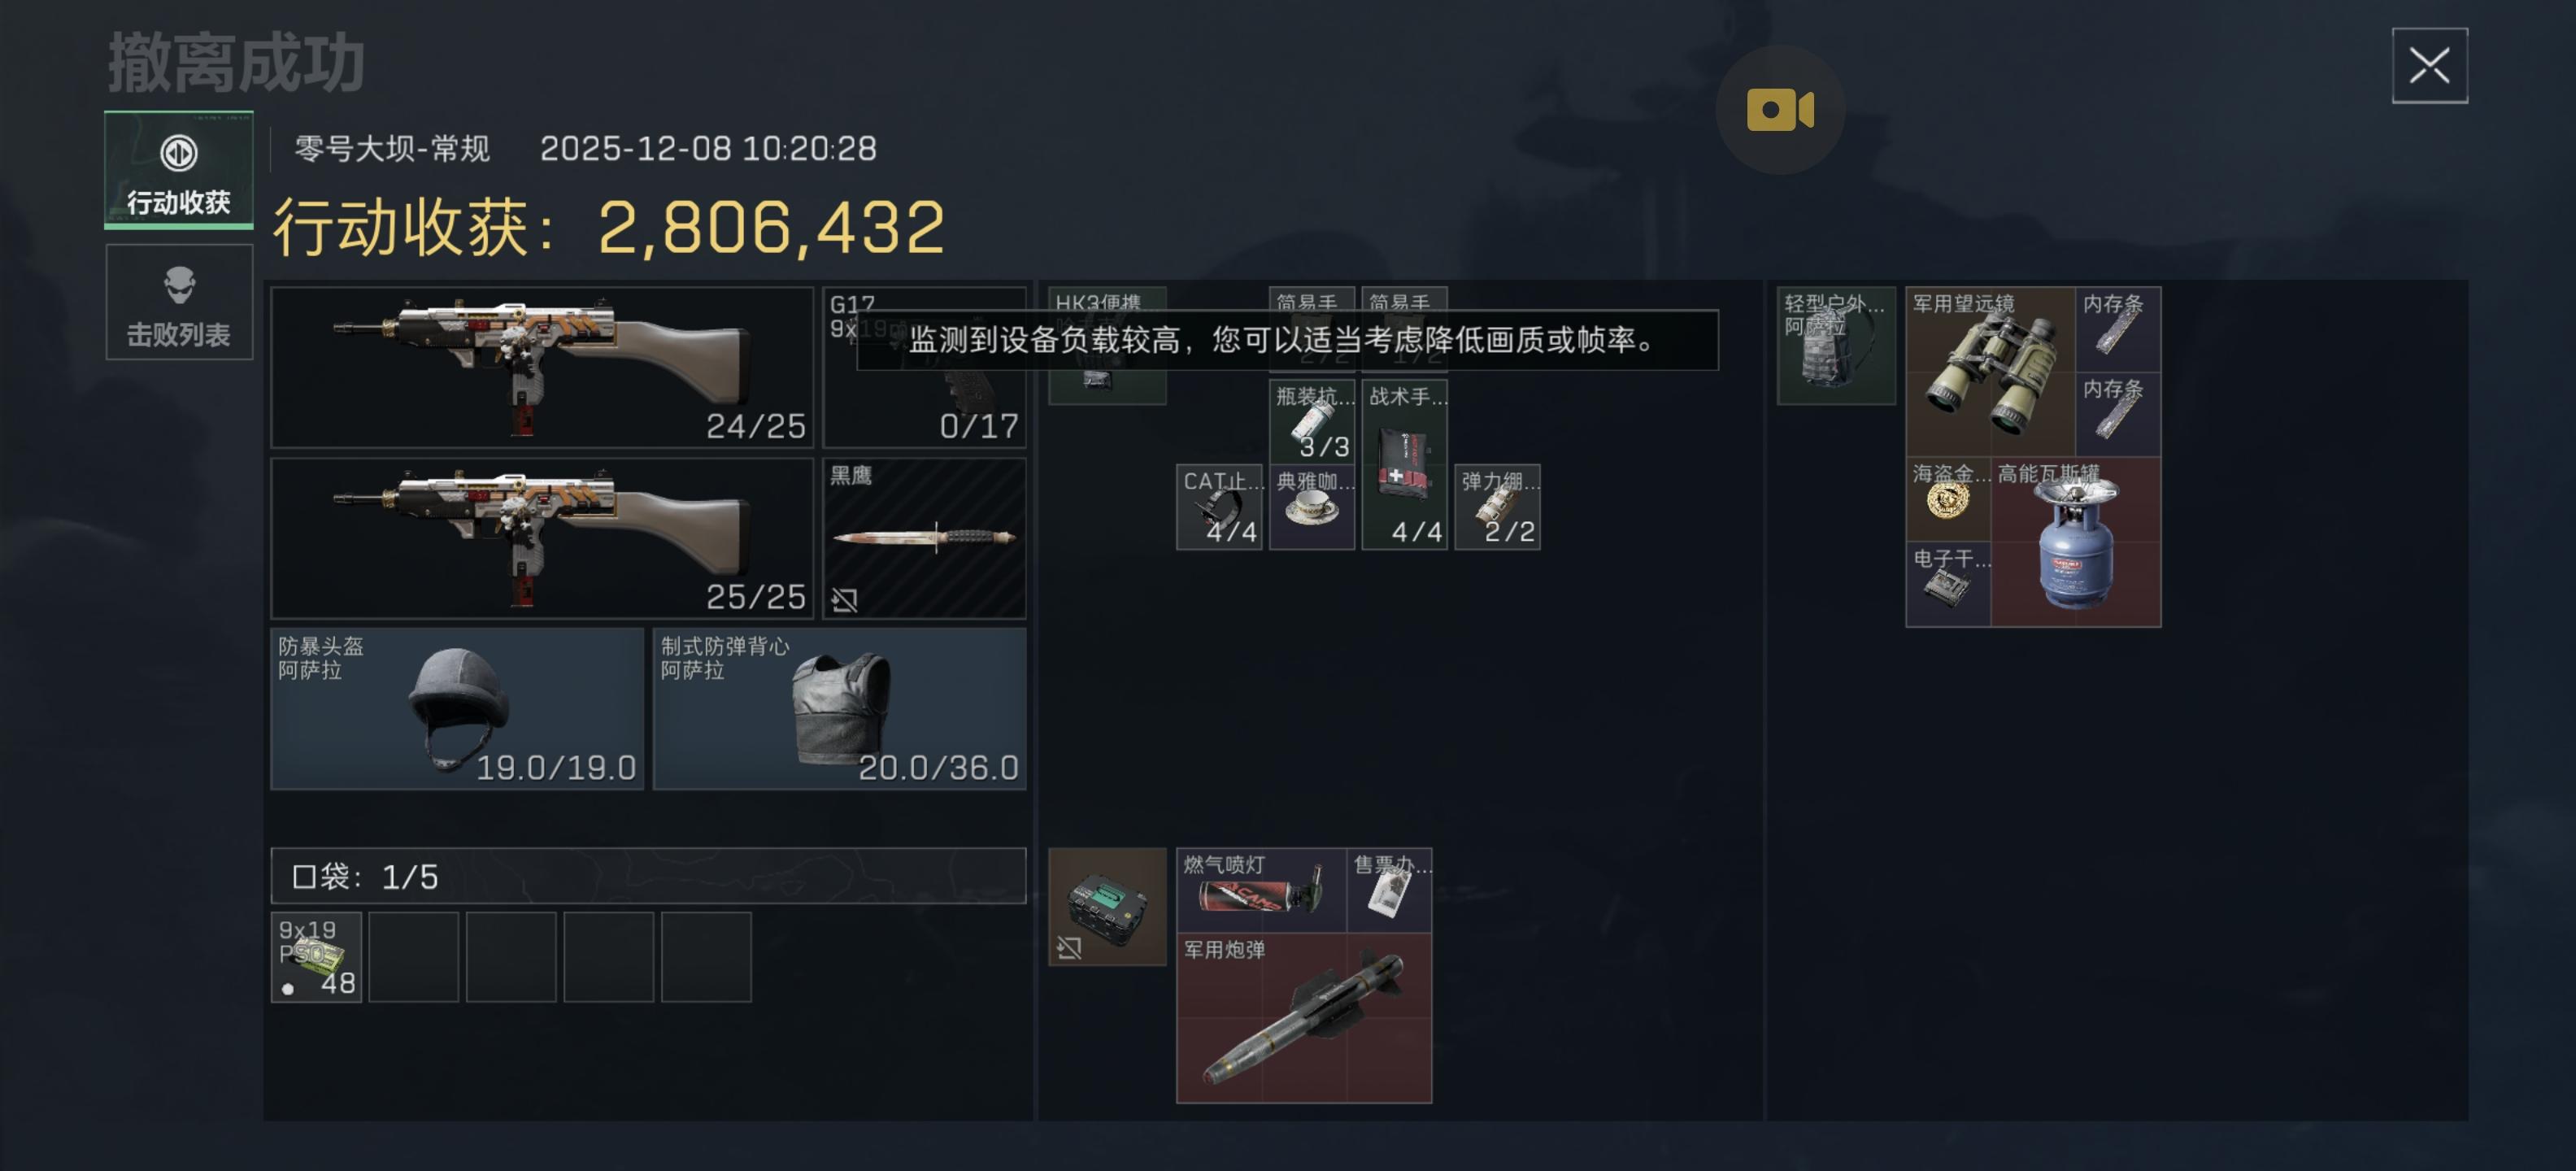Switch to the 击败列表 tab
The height and width of the screenshot is (1171, 2576).
coord(179,302)
